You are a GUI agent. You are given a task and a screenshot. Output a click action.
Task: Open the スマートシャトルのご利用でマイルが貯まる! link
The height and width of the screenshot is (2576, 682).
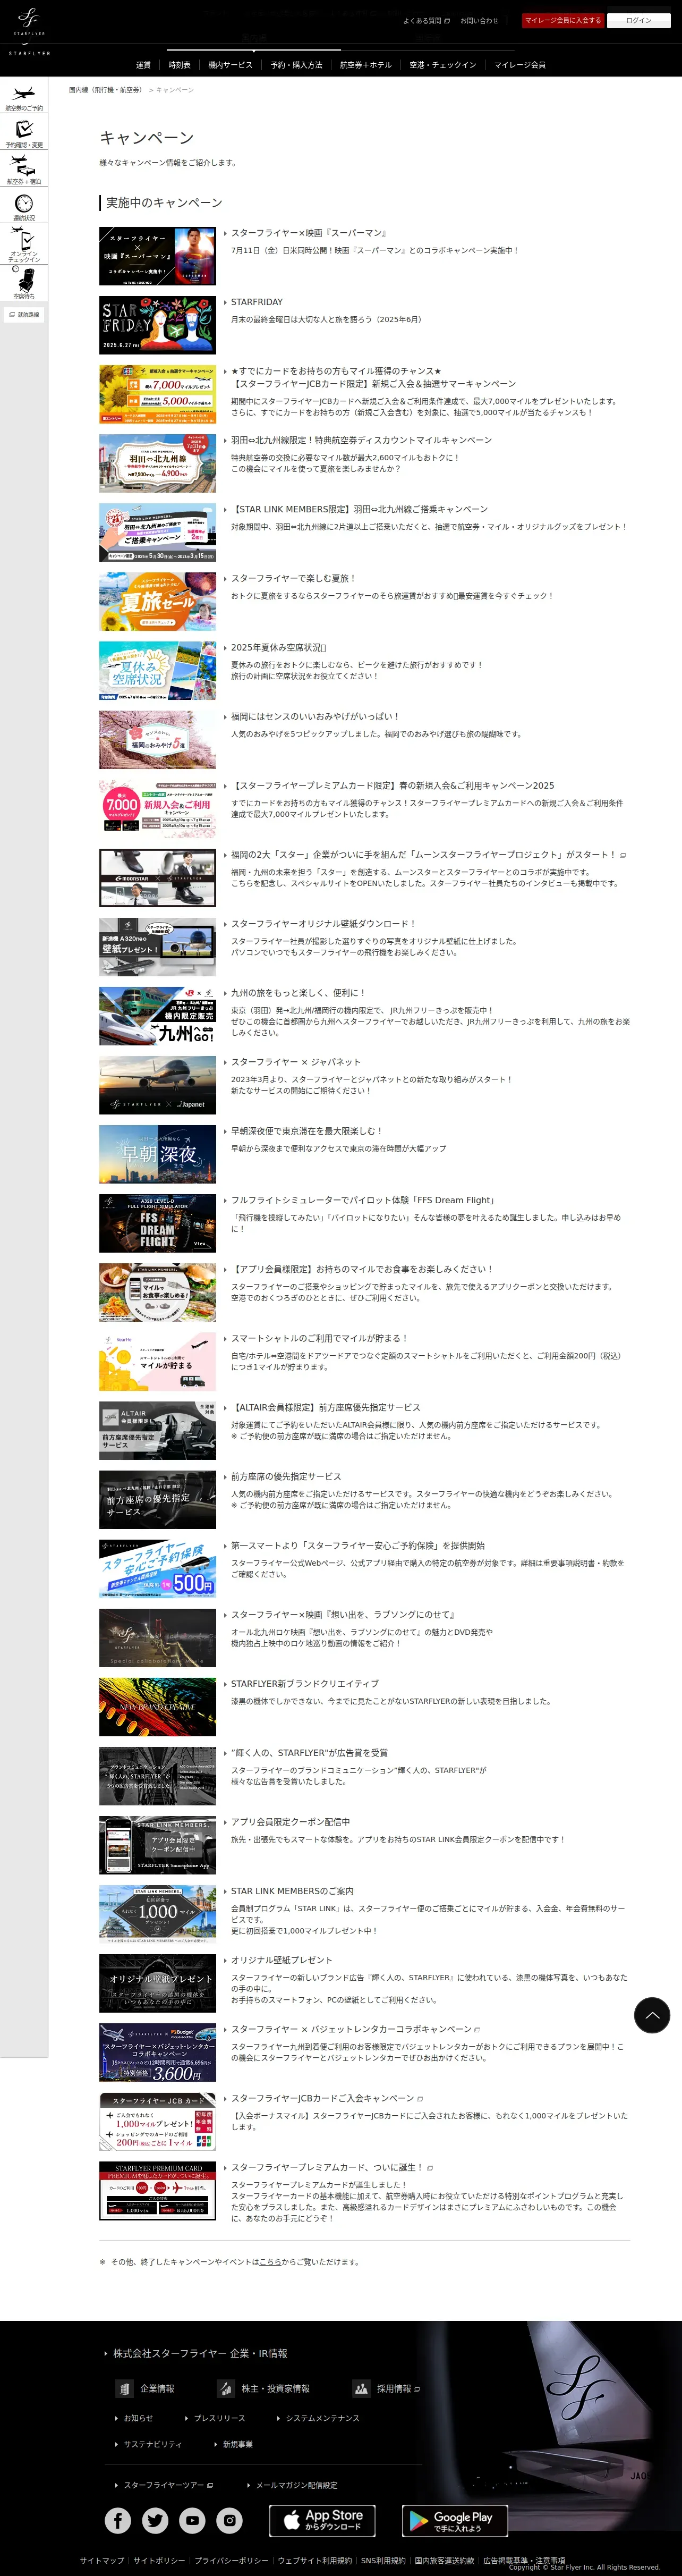click(x=319, y=1338)
